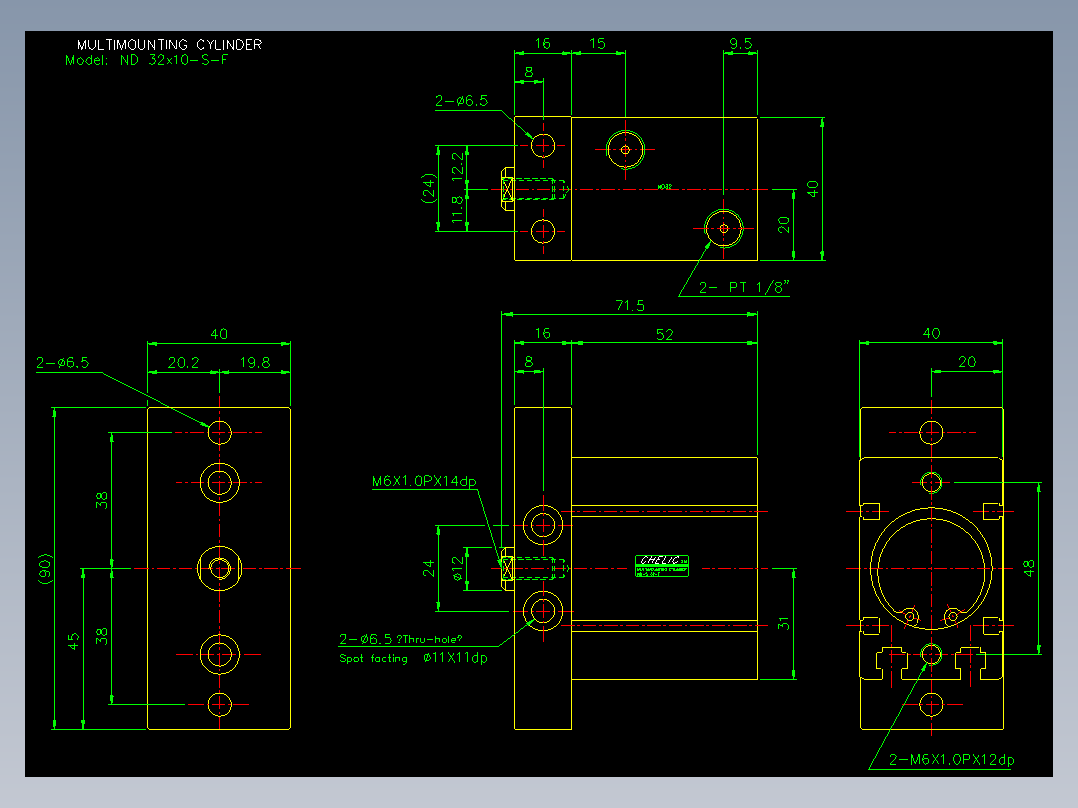
Task: Click the M6X1.0PX14dp thread callout
Action: pos(424,481)
